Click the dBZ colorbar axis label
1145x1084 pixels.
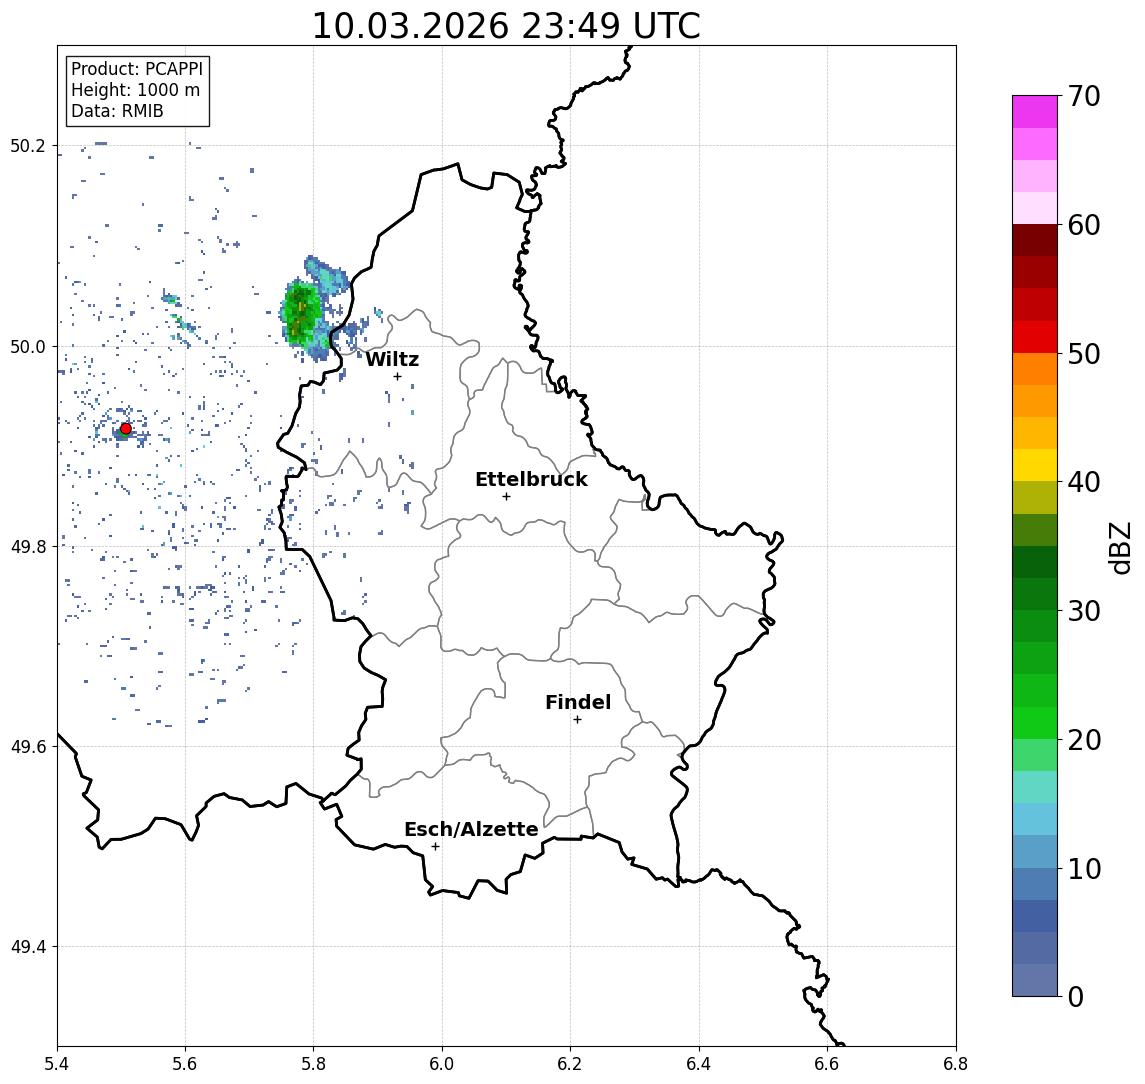coord(1119,548)
